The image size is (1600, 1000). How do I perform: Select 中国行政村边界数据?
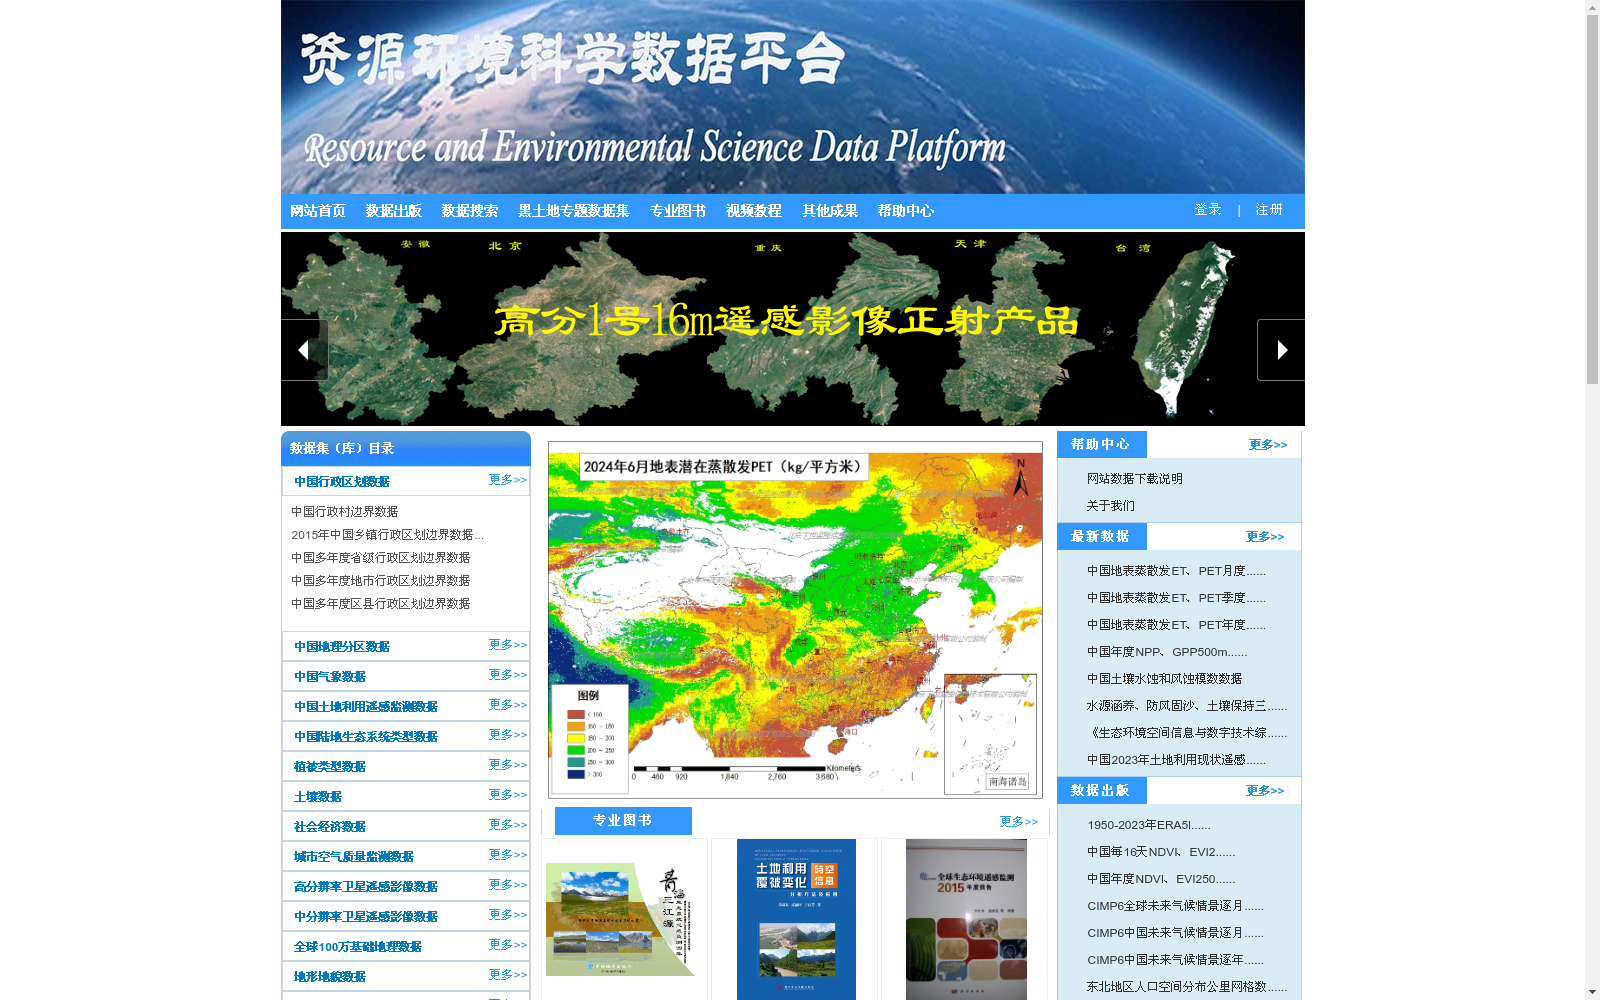(x=345, y=512)
